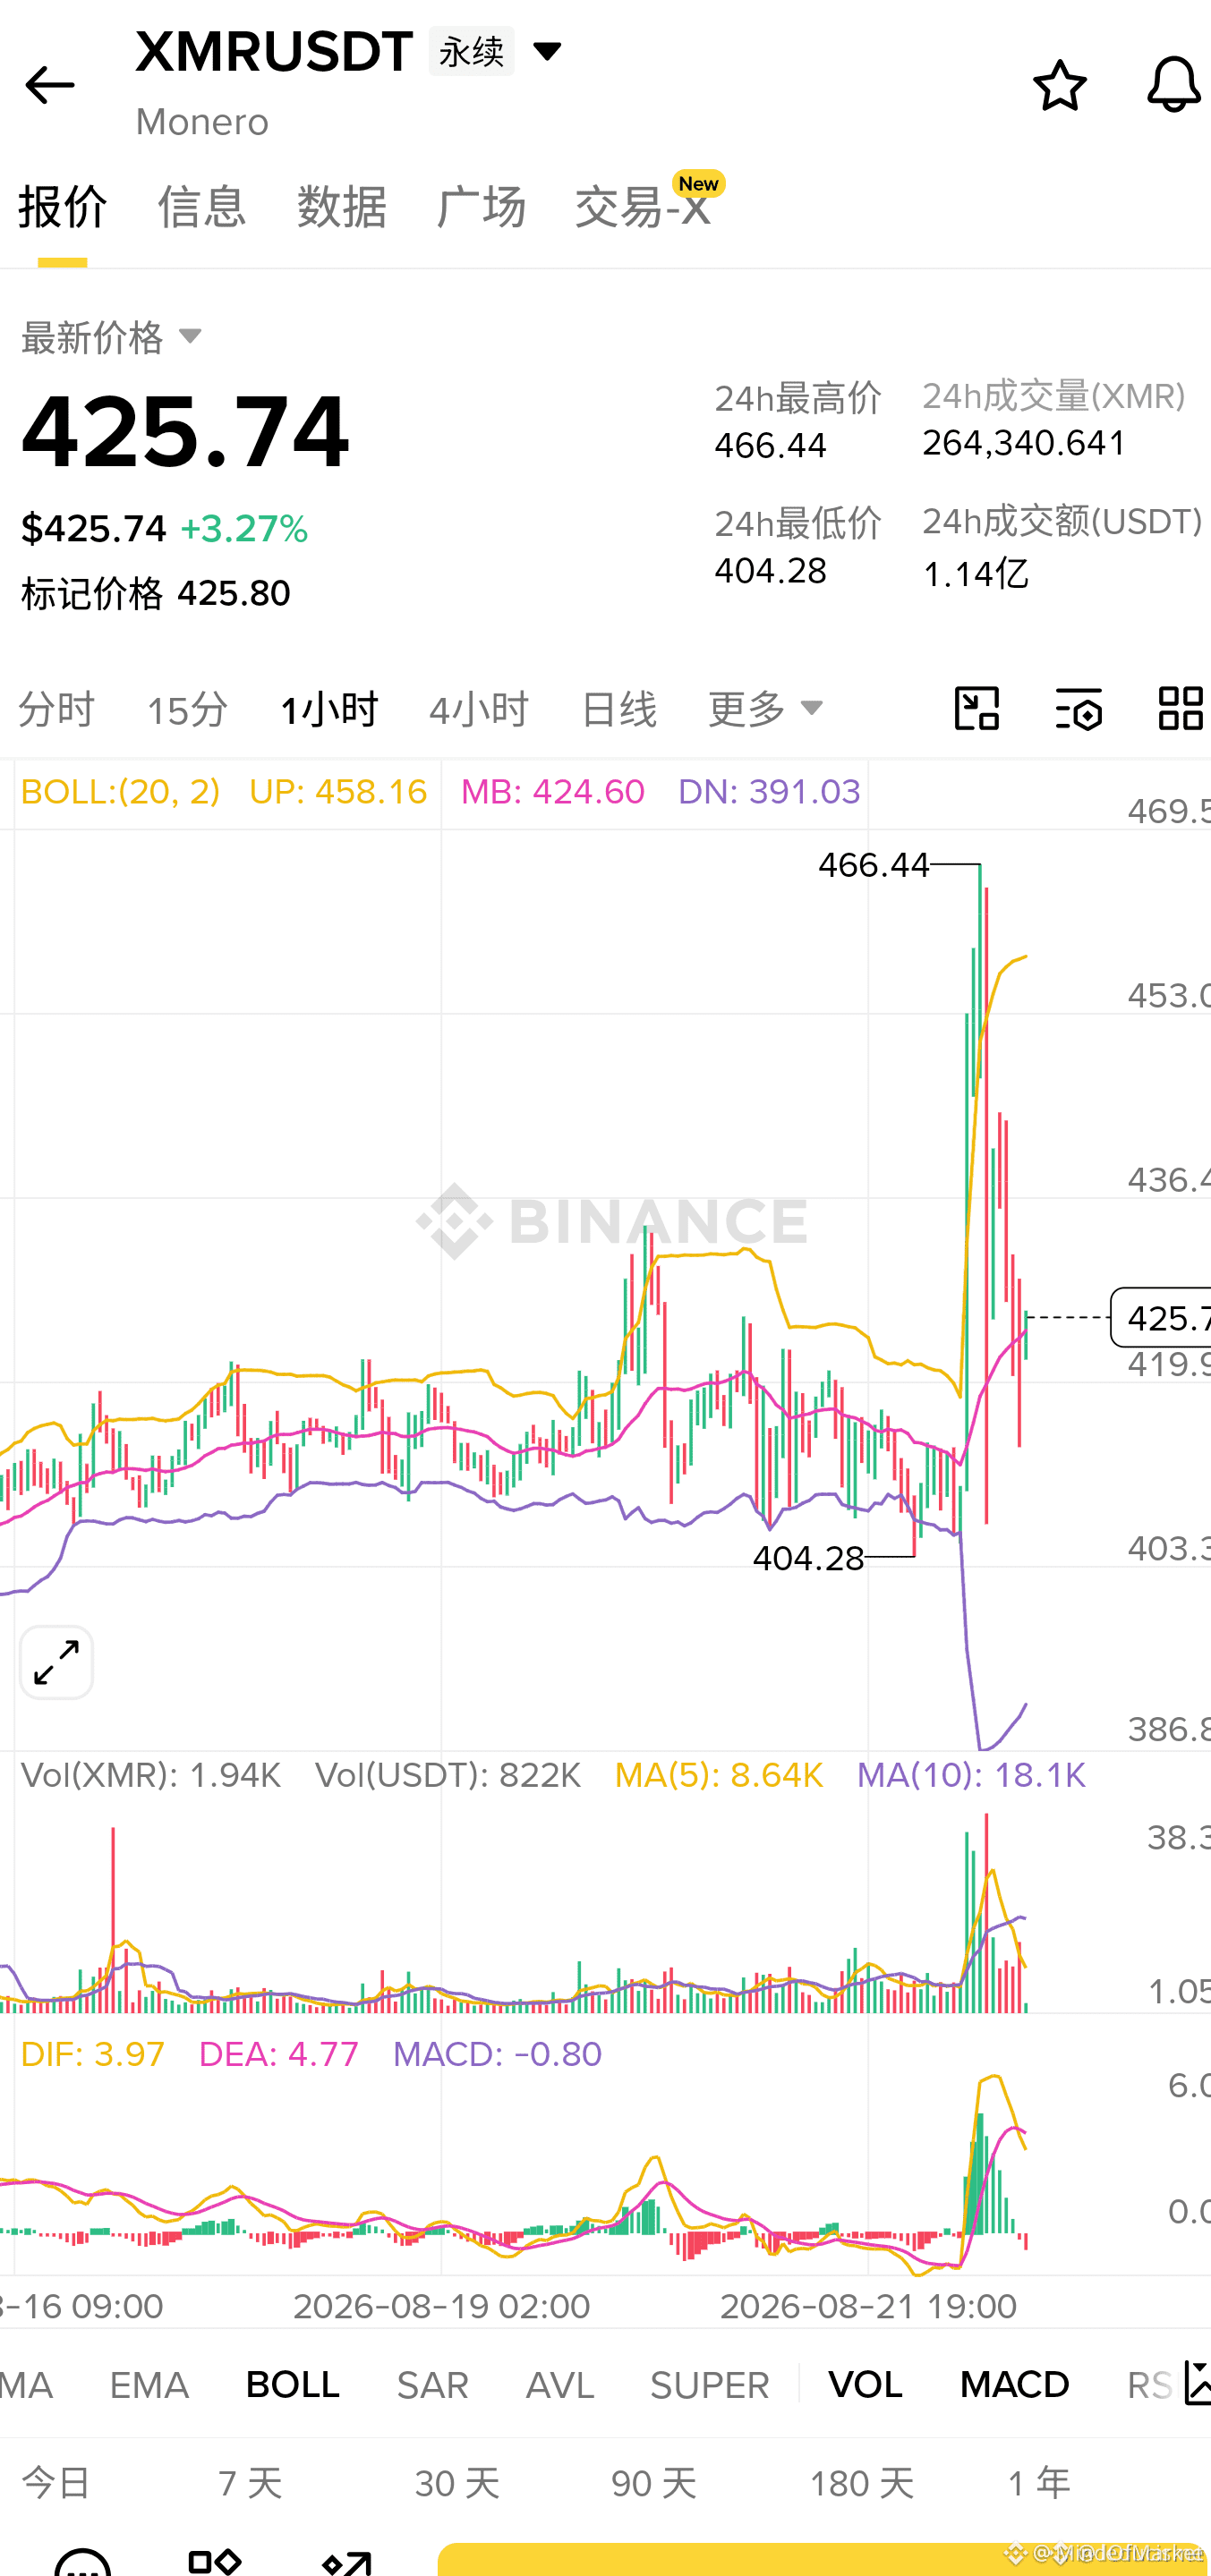Tap the 466.44 high marker on the chart

[874, 865]
